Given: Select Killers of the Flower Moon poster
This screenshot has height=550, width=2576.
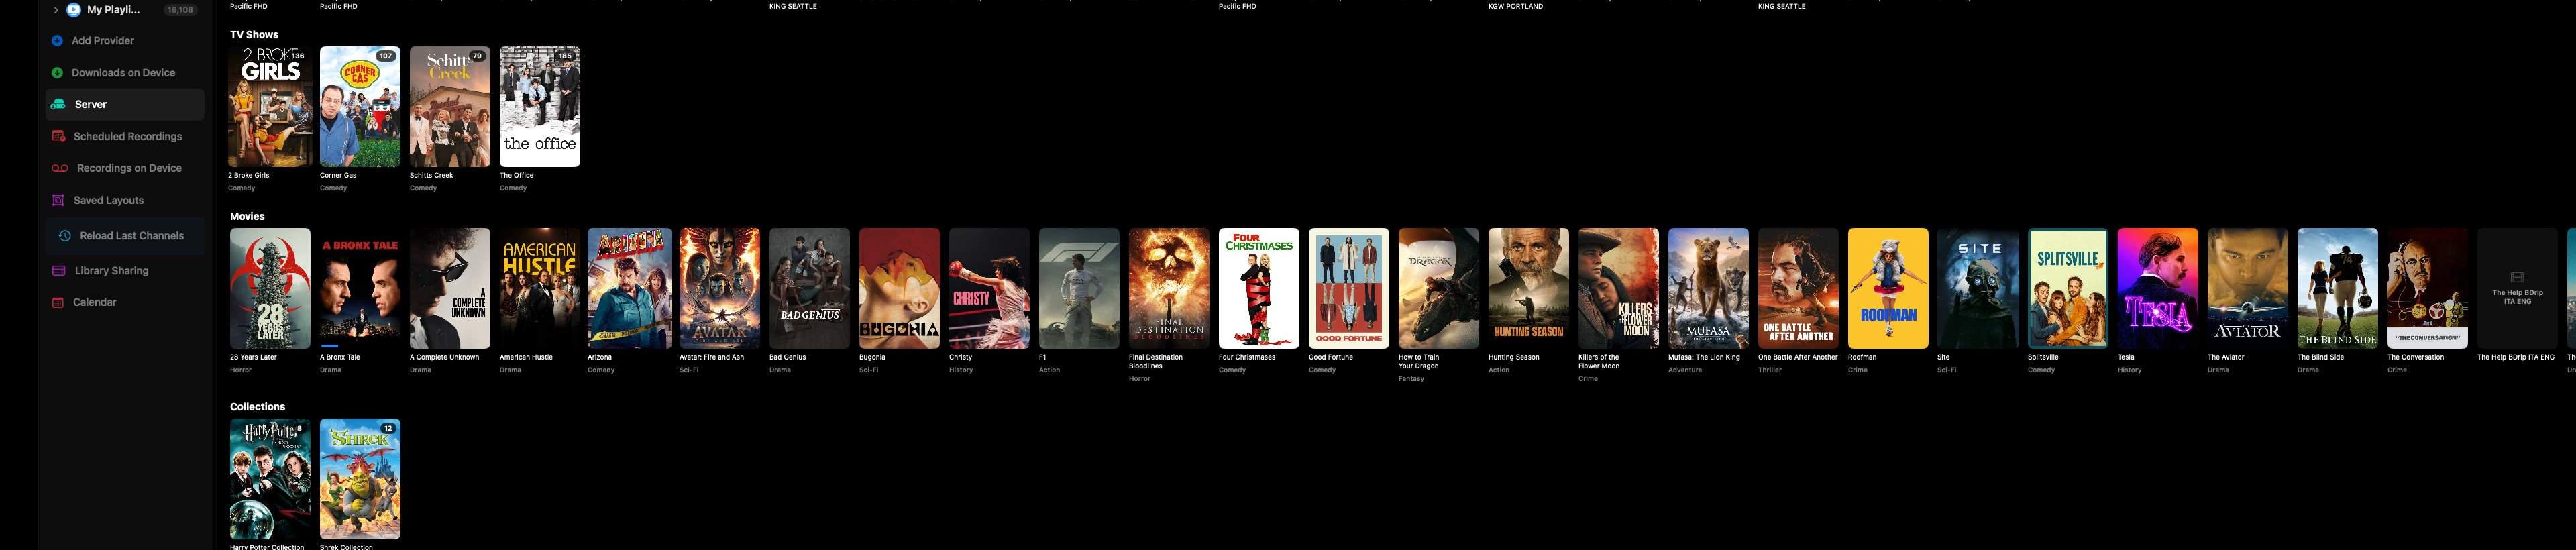Looking at the screenshot, I should (1619, 288).
